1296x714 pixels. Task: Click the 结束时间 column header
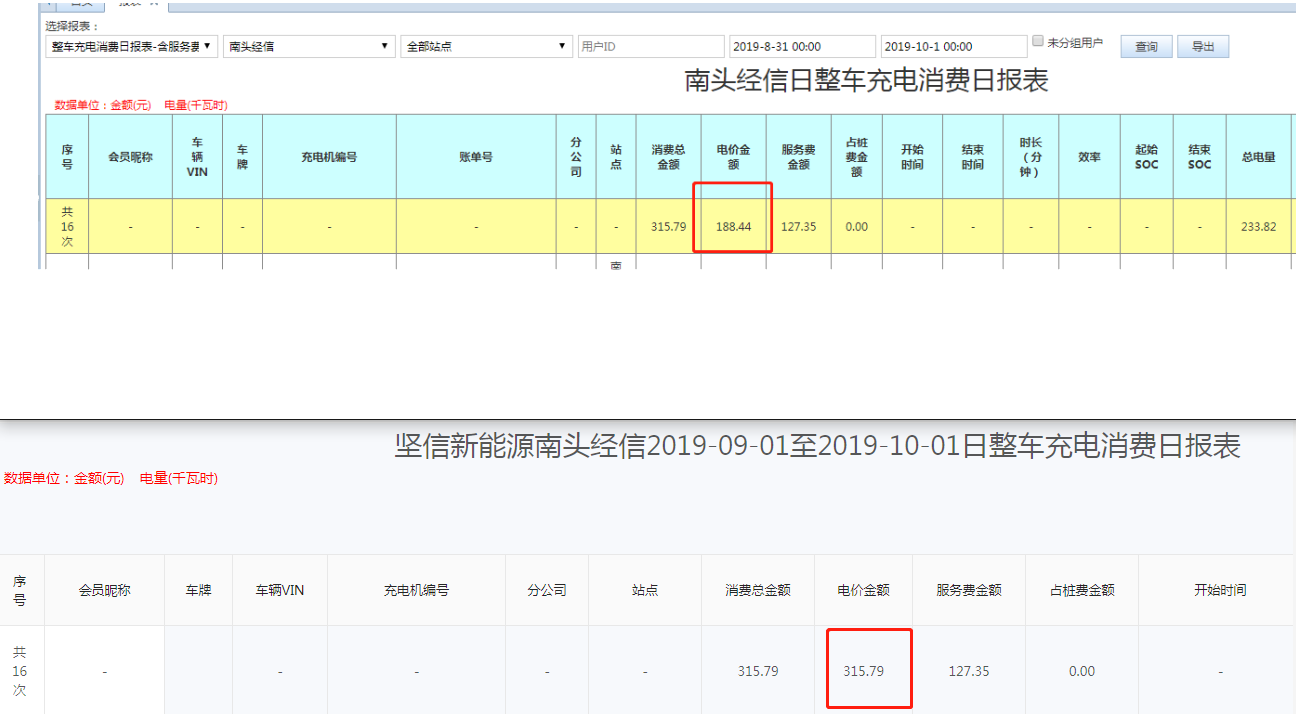click(x=972, y=157)
